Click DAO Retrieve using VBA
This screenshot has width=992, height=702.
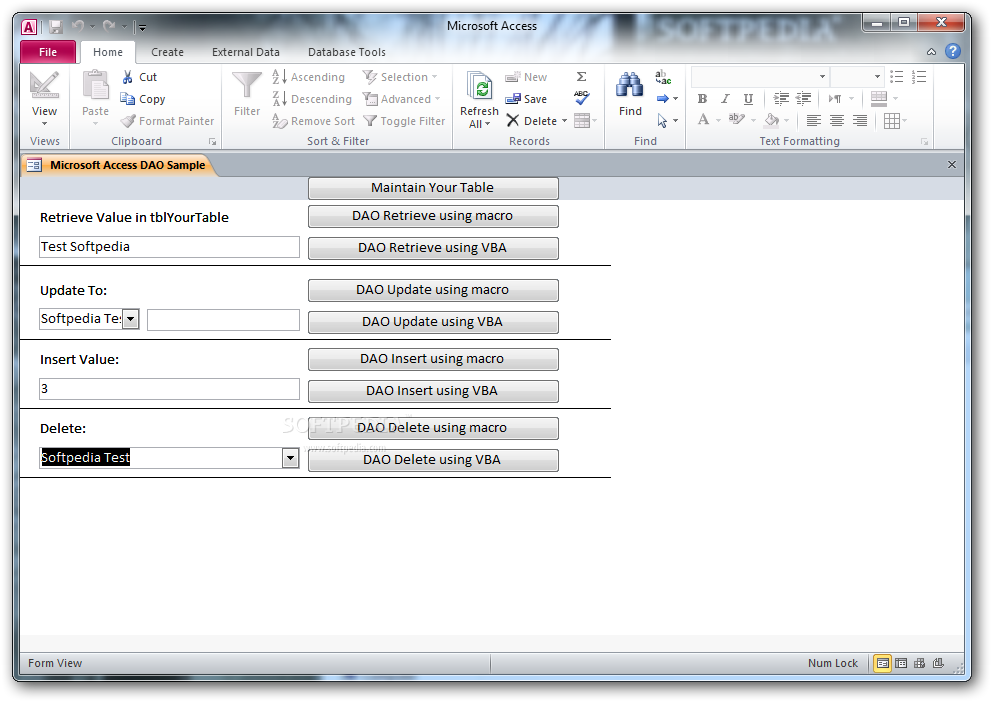[433, 248]
